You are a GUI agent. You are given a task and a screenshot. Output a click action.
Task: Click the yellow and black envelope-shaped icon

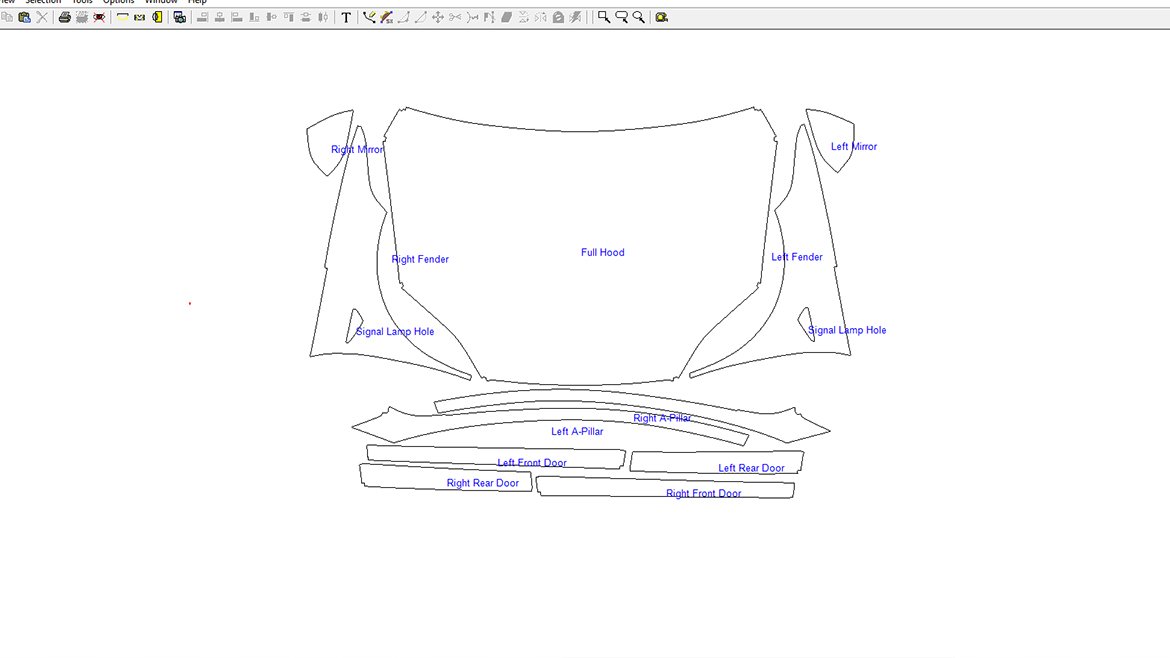point(140,17)
